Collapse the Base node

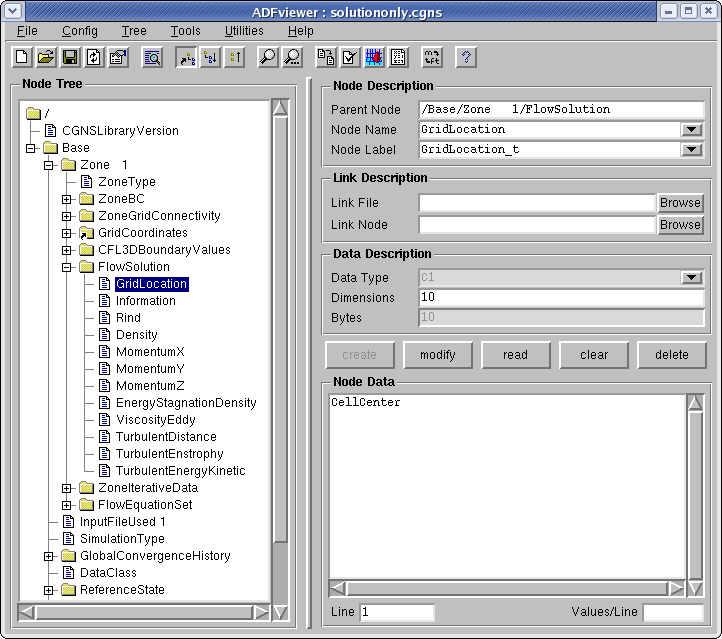[x=31, y=148]
